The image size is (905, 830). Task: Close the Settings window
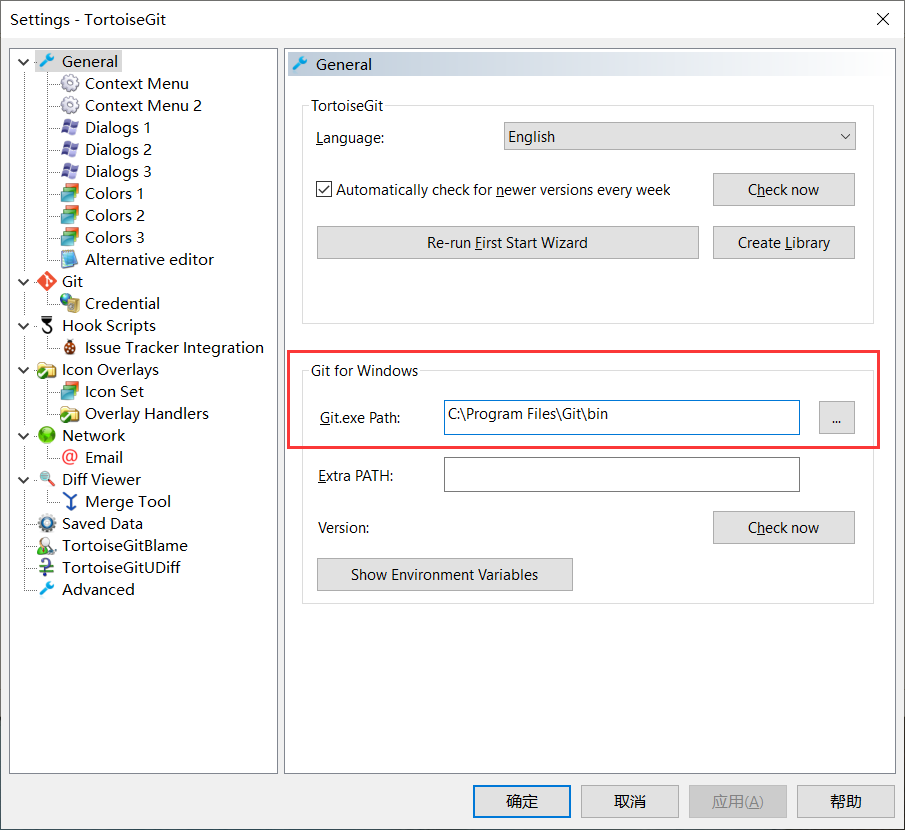(x=882, y=19)
